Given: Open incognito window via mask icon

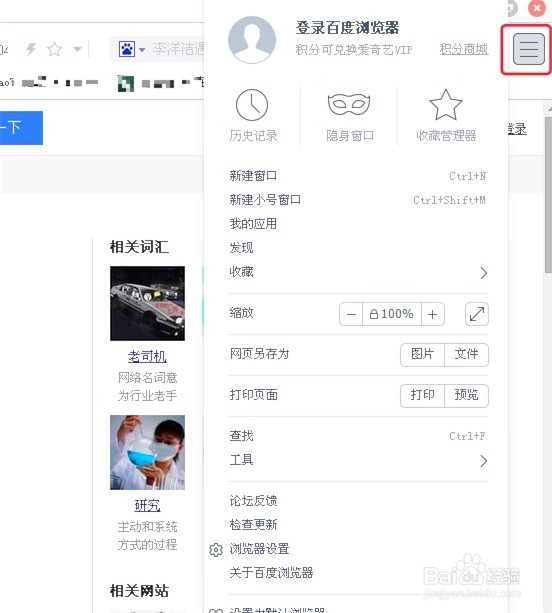Looking at the screenshot, I should click(x=349, y=104).
